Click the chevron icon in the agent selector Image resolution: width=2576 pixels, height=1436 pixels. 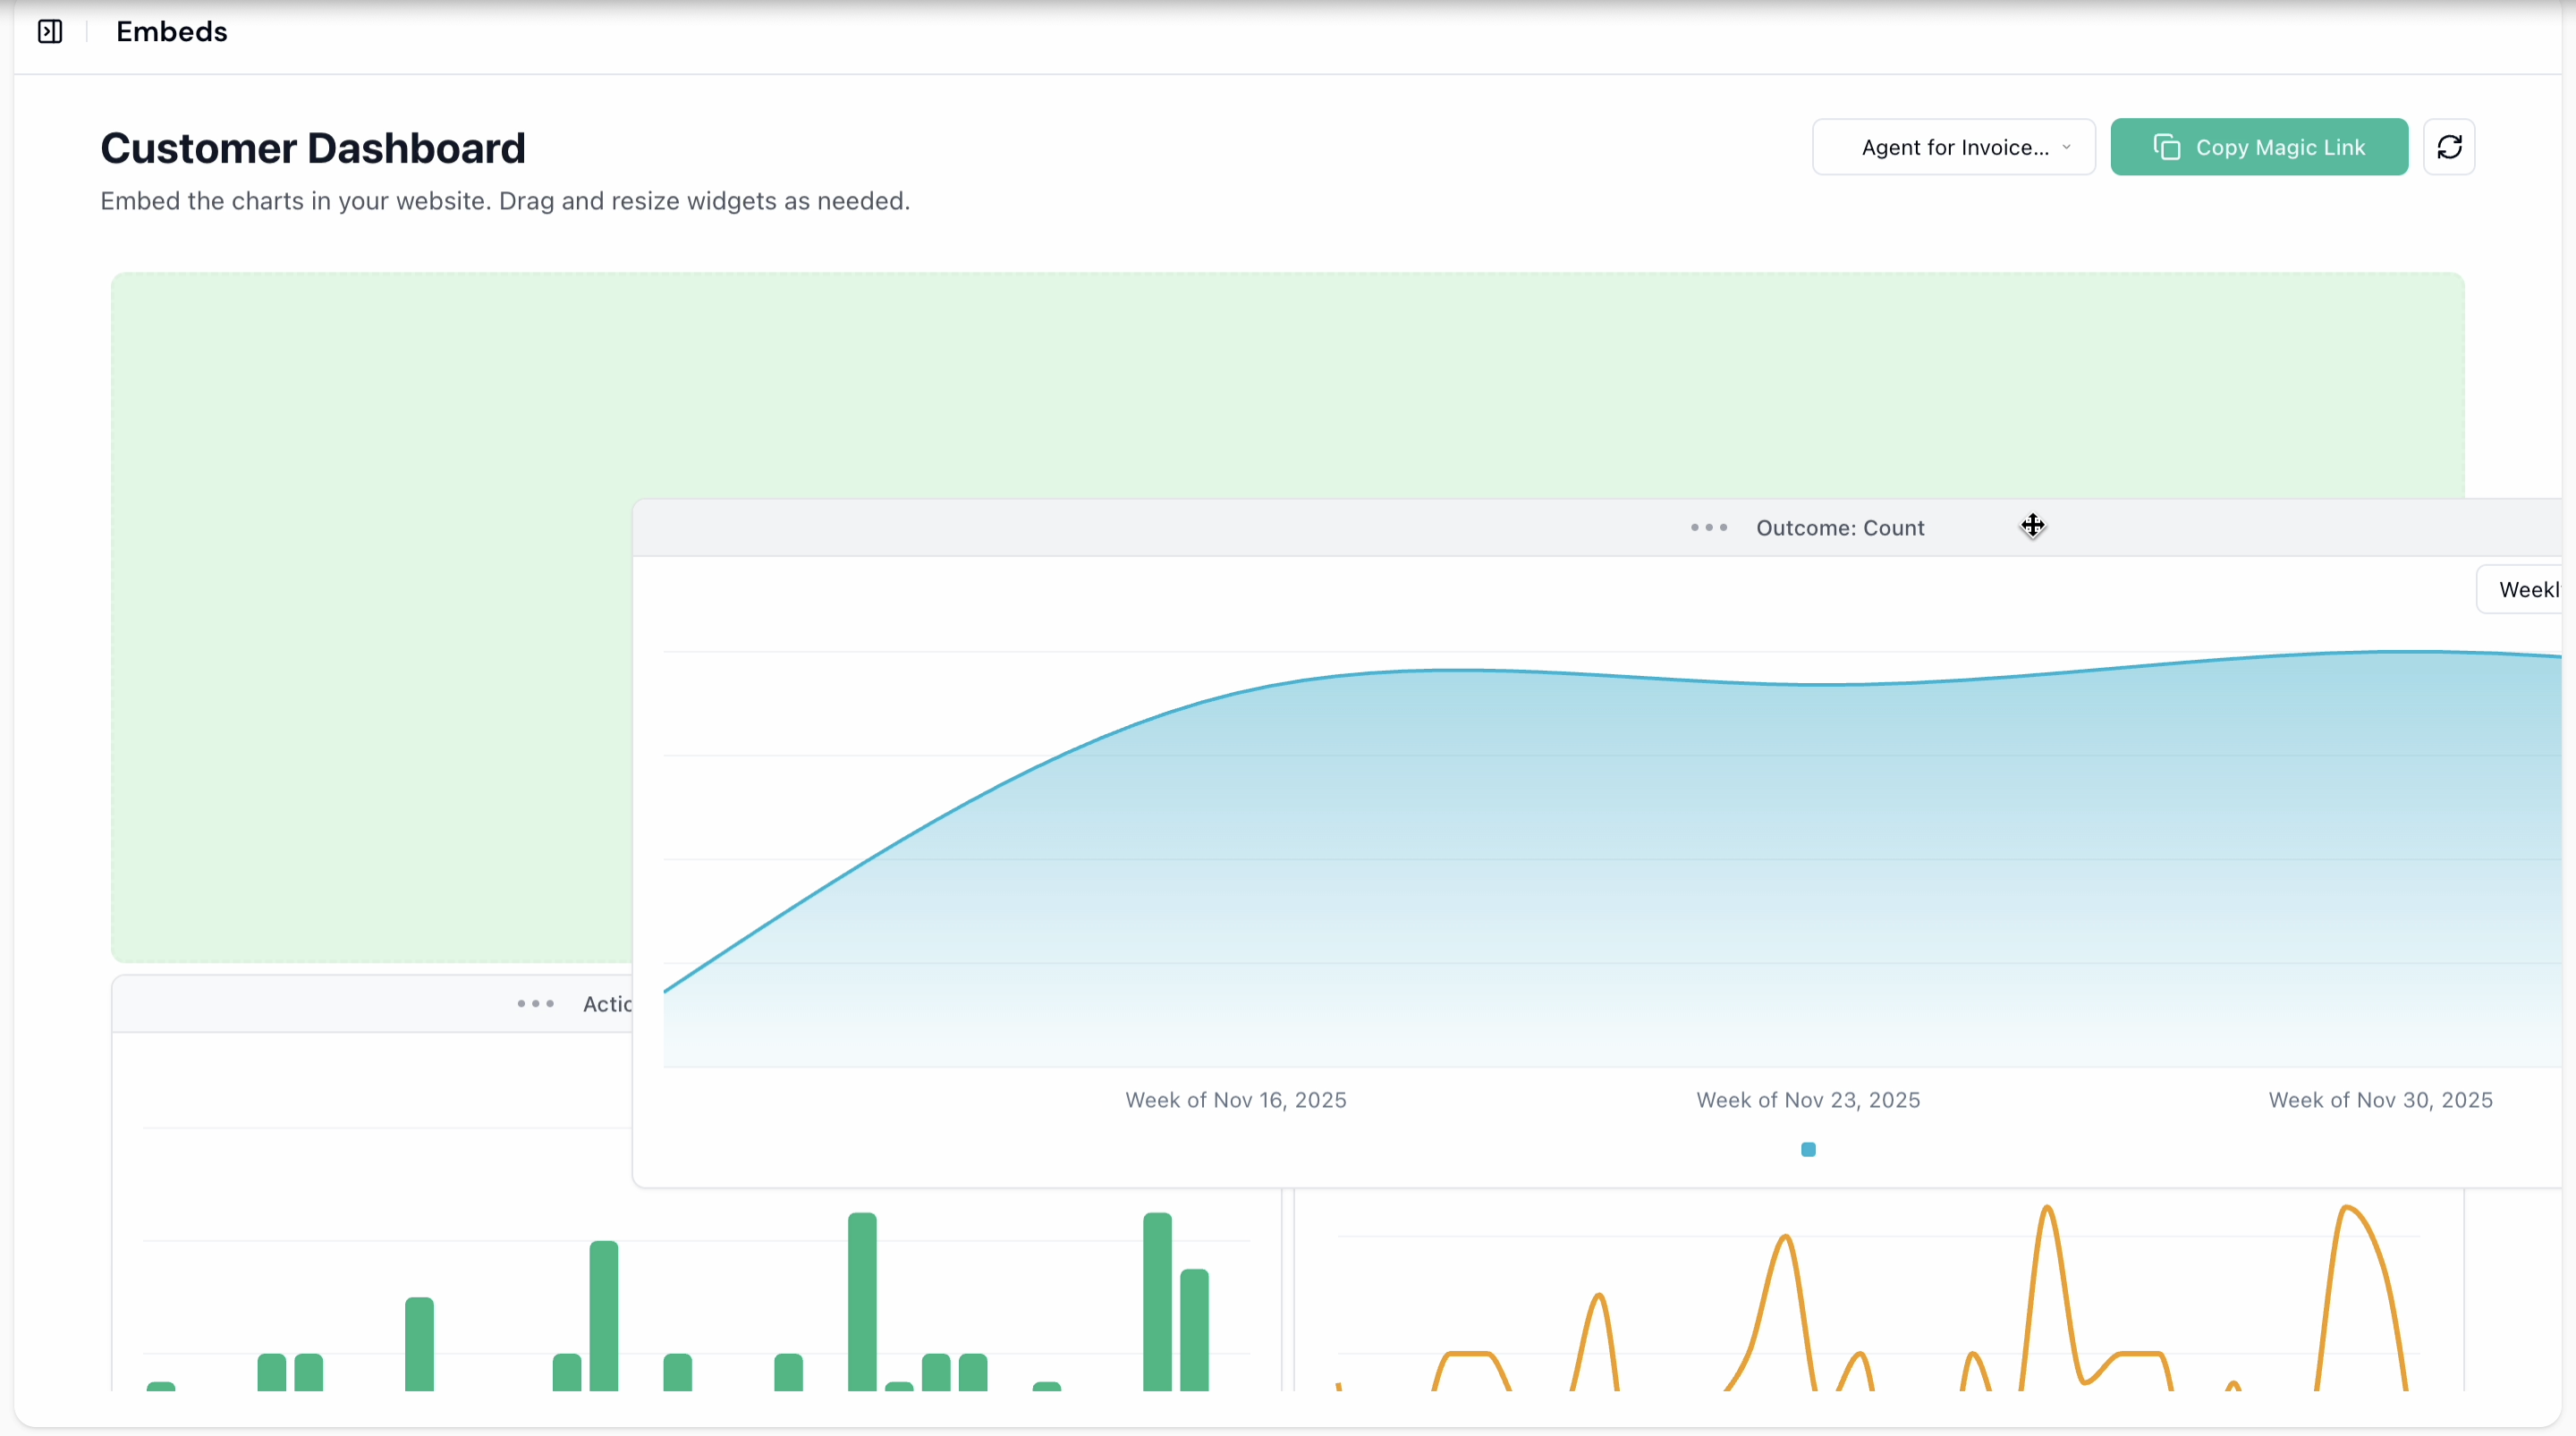click(2068, 147)
